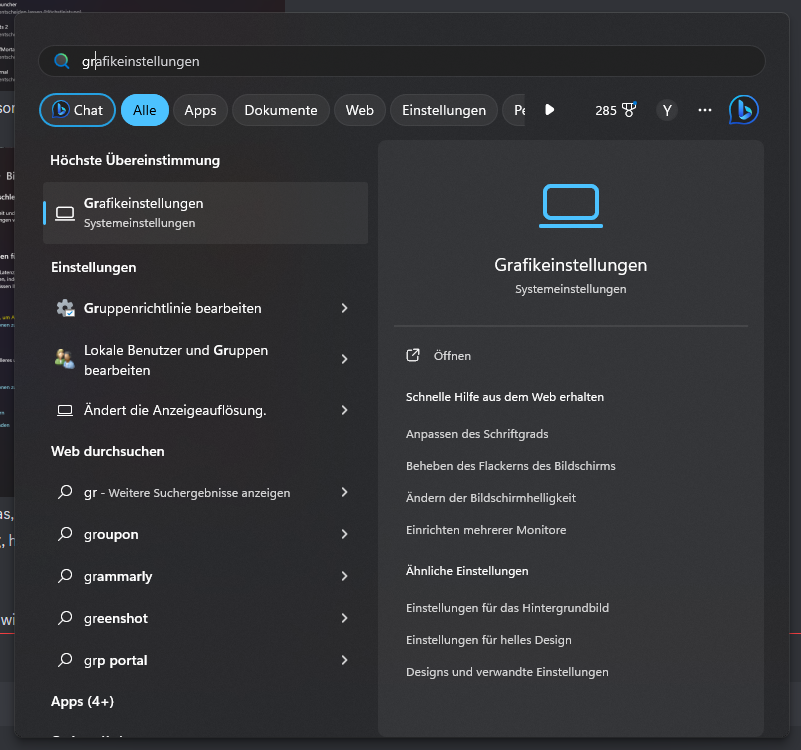Click search icon beside gr web suggestion

[x=65, y=492]
